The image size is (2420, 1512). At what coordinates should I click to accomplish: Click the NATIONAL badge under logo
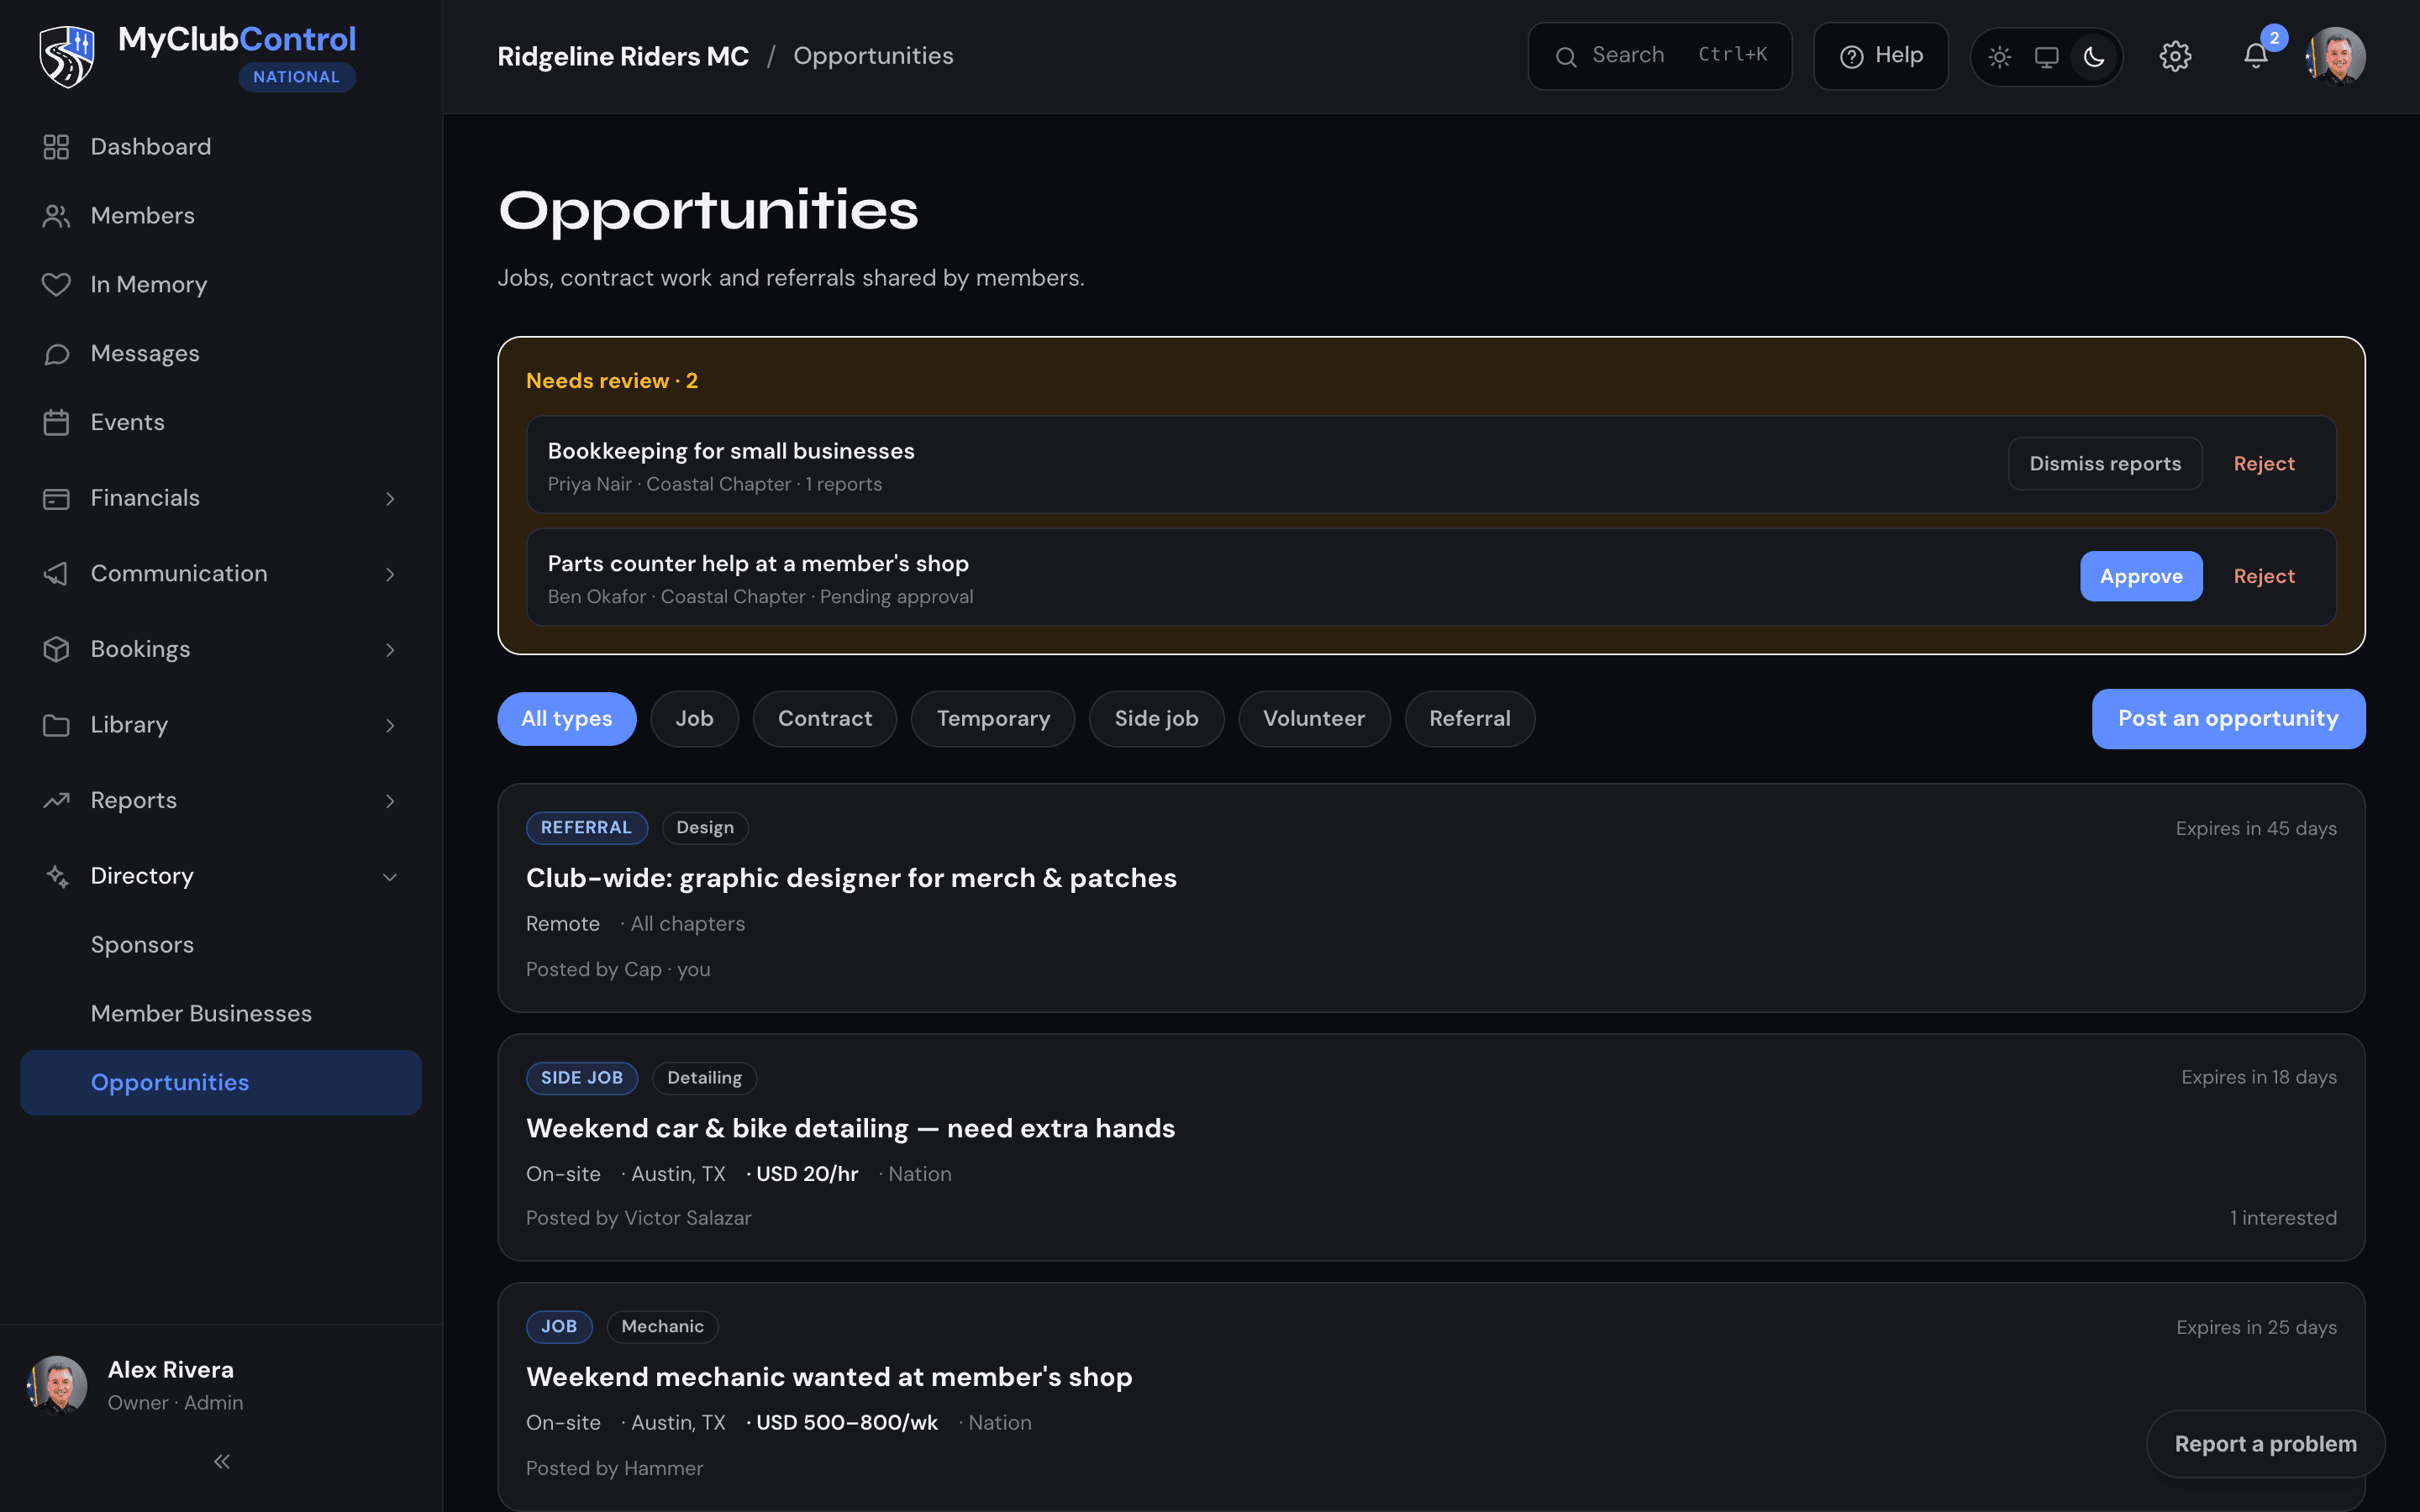[296, 77]
